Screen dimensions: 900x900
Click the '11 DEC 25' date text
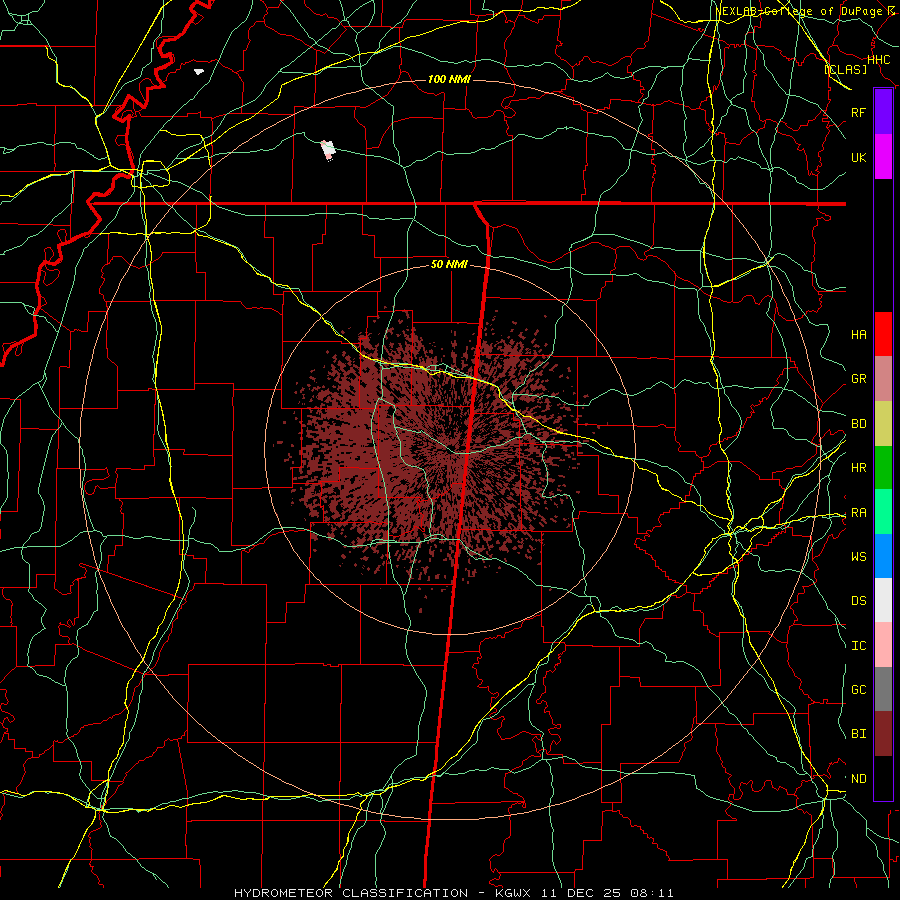pos(580,893)
